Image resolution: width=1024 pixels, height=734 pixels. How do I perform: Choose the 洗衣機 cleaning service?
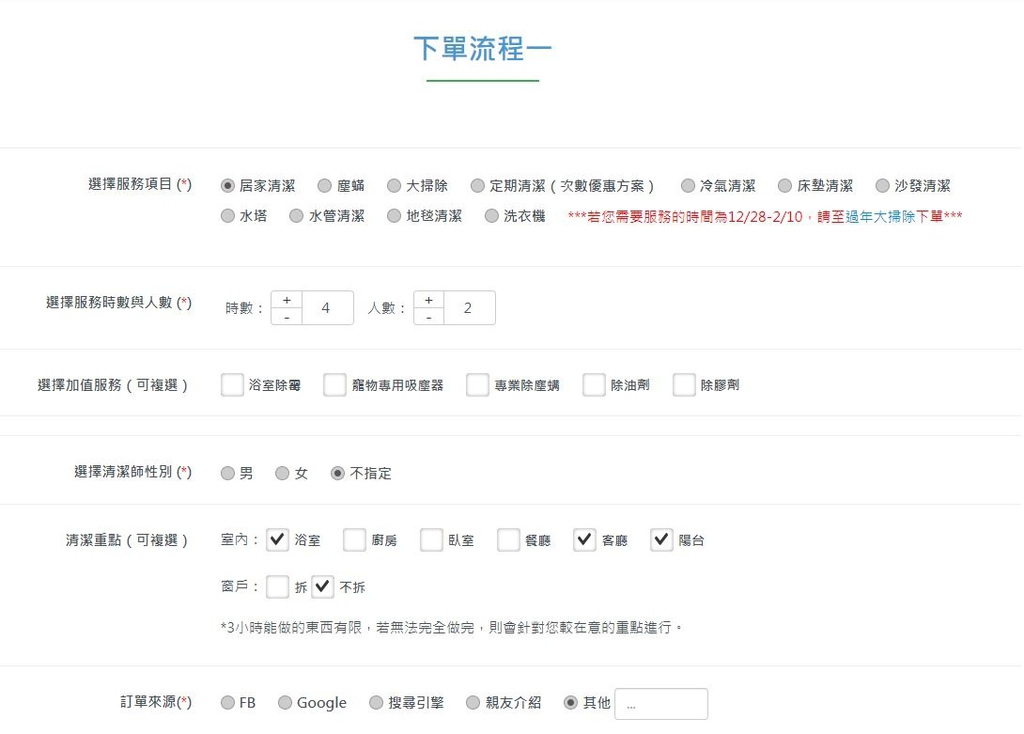(x=491, y=215)
